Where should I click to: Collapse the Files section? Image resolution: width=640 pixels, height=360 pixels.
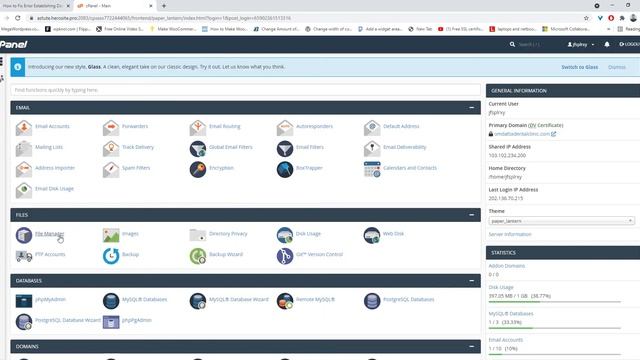471,215
